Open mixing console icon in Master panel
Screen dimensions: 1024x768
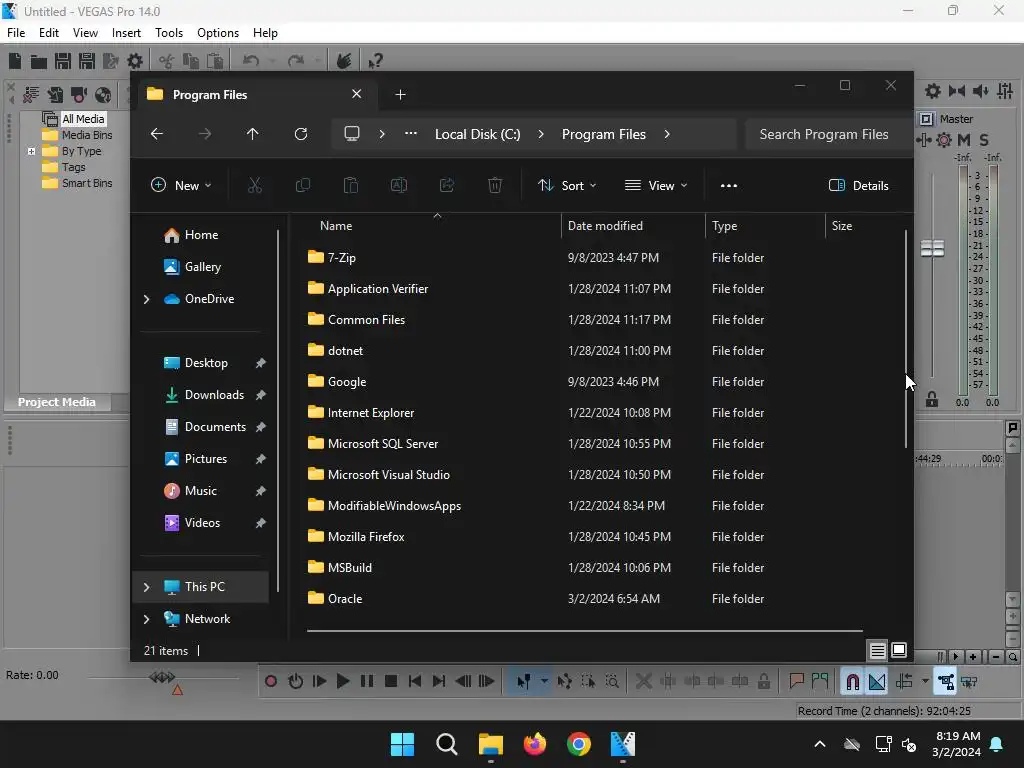tap(1005, 91)
